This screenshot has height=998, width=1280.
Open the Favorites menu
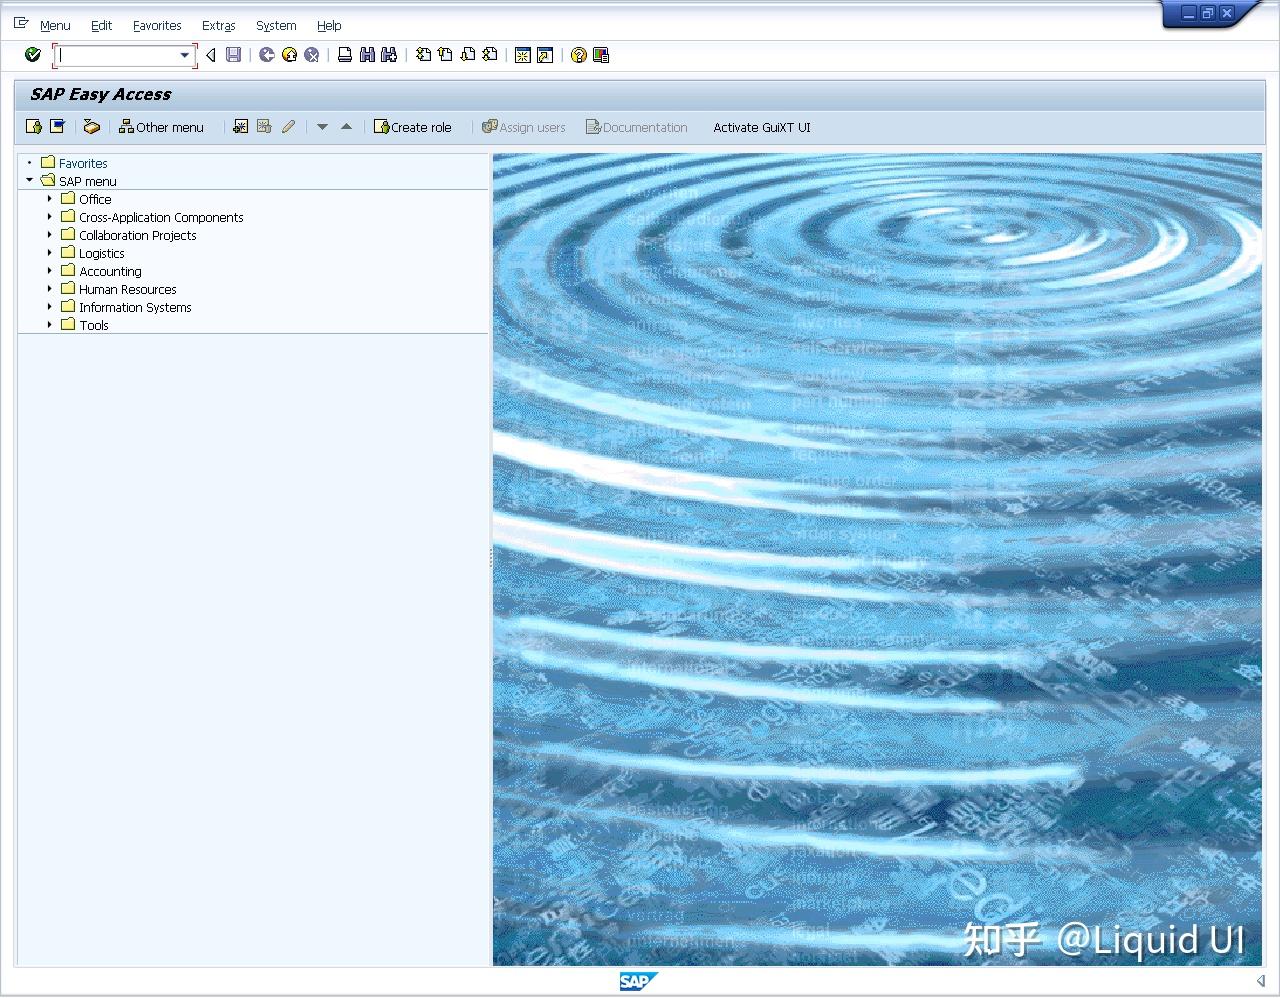click(x=157, y=26)
